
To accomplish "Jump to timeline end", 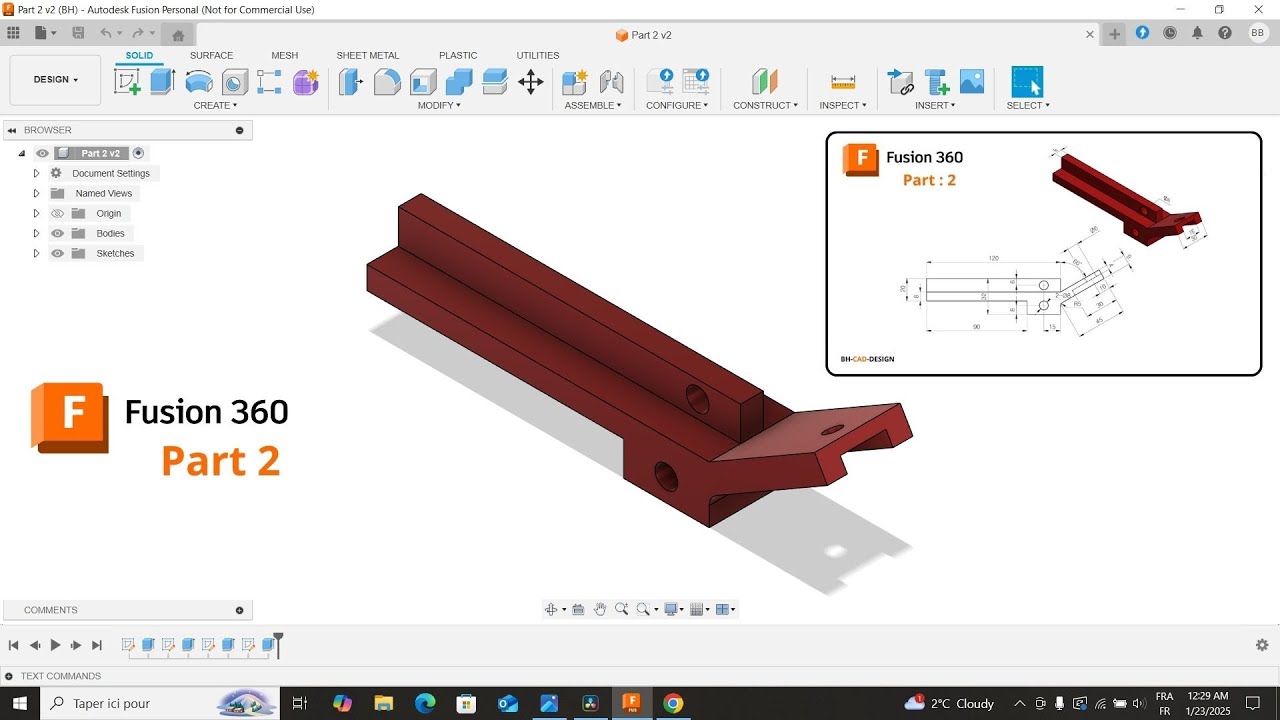I will (x=97, y=645).
